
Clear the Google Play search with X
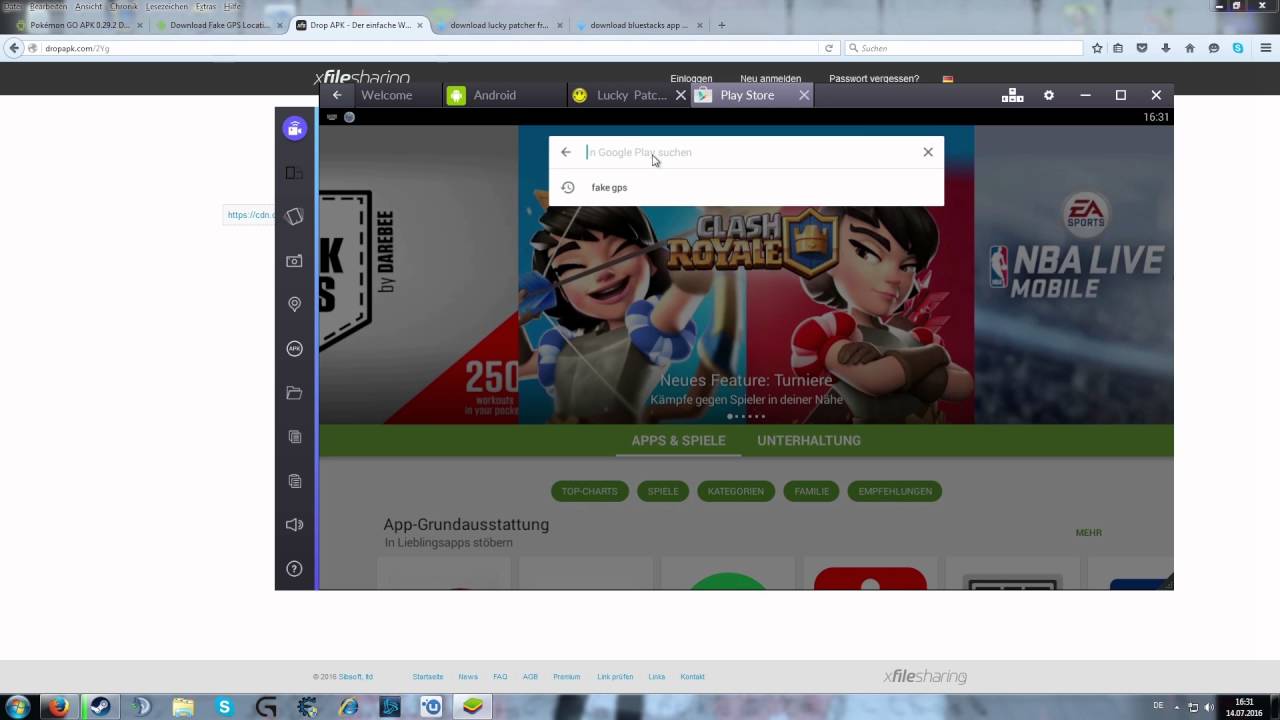[928, 152]
